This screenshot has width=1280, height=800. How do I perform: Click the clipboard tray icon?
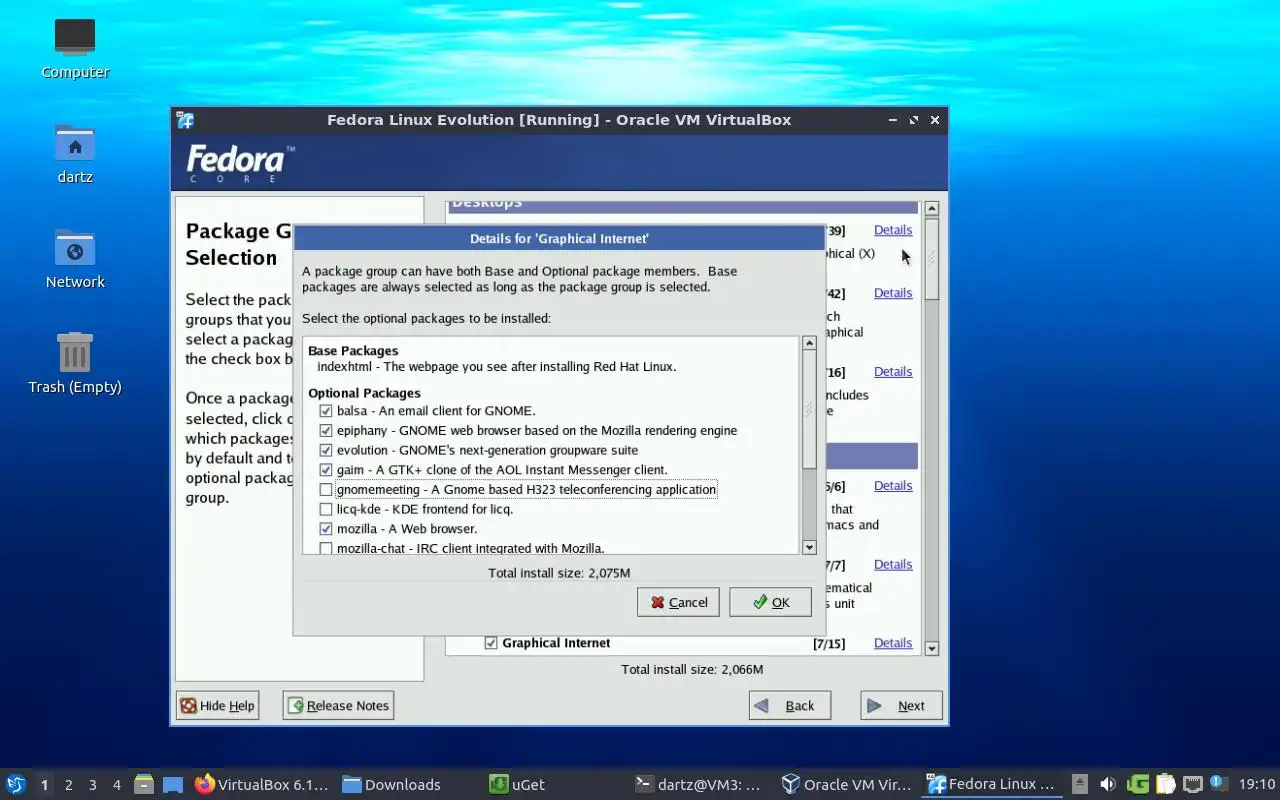[1165, 785]
